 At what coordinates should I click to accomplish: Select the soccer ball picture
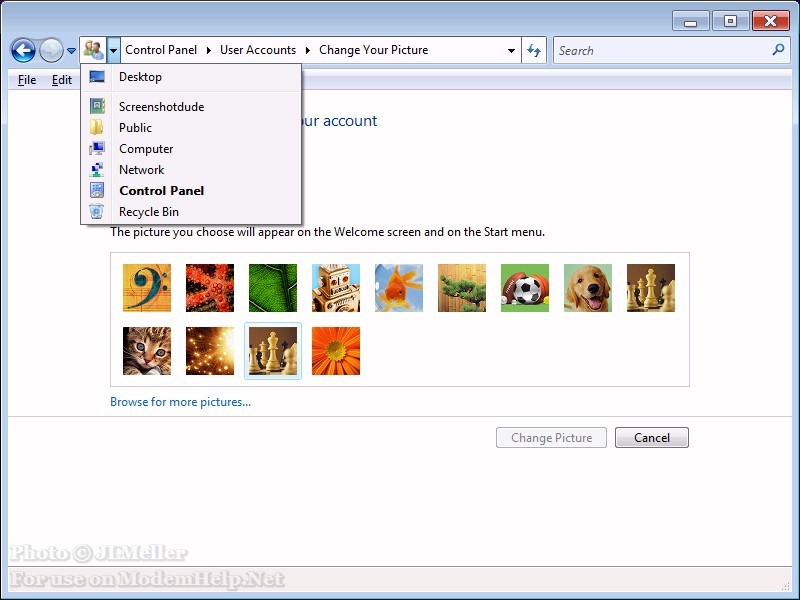525,288
